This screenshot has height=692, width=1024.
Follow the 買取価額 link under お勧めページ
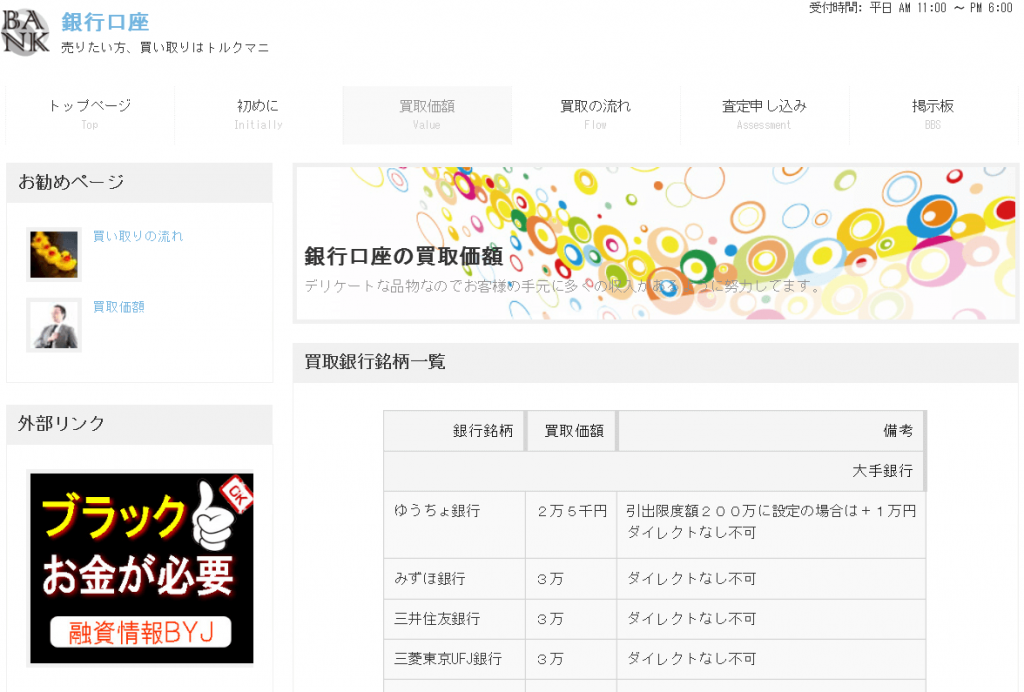click(x=120, y=306)
